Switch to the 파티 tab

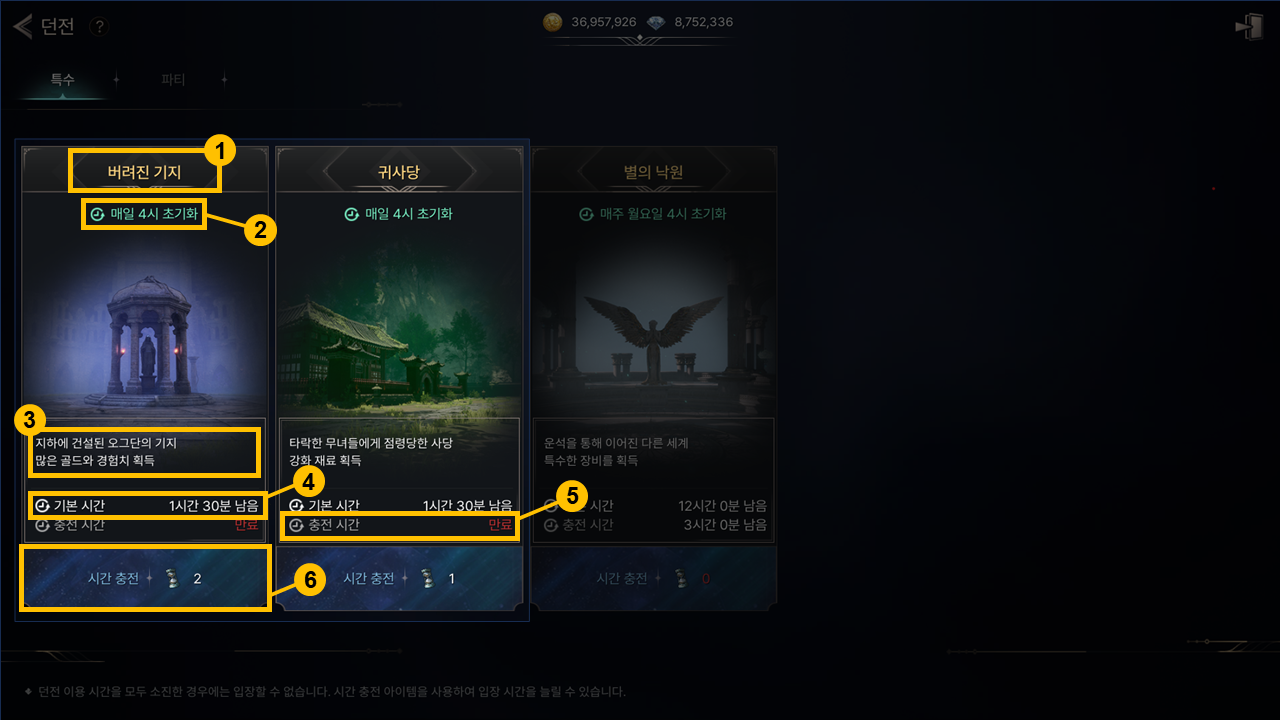173,80
